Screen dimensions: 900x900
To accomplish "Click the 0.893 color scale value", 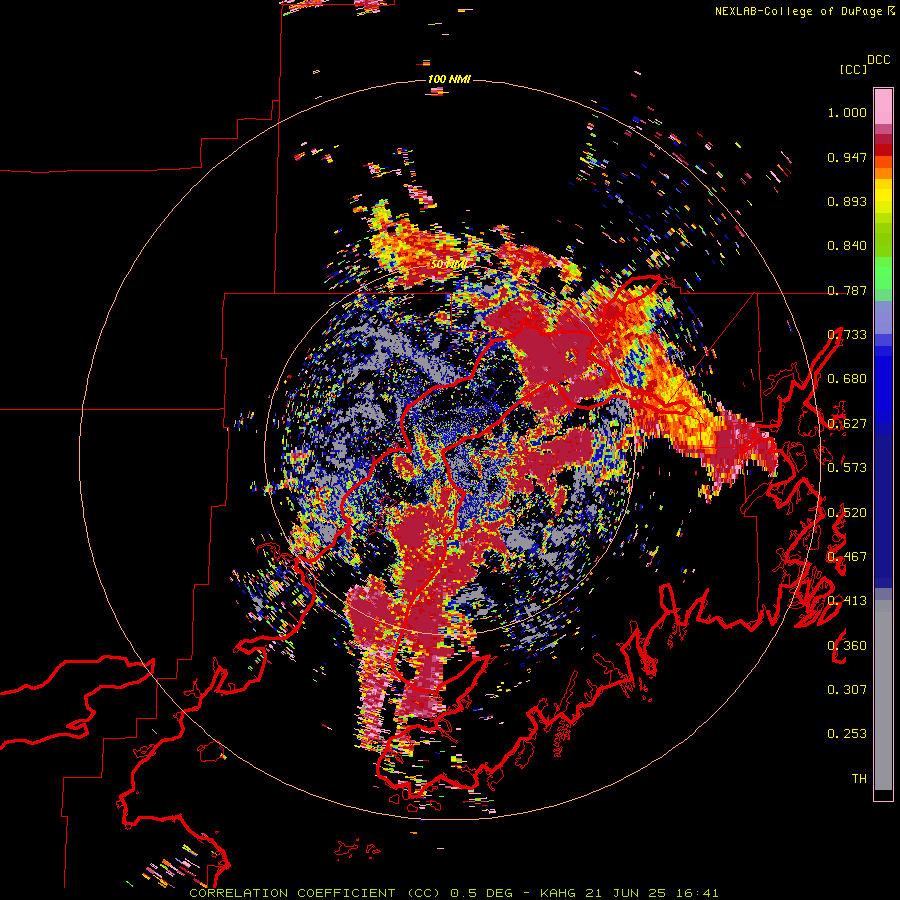I will pyautogui.click(x=847, y=201).
